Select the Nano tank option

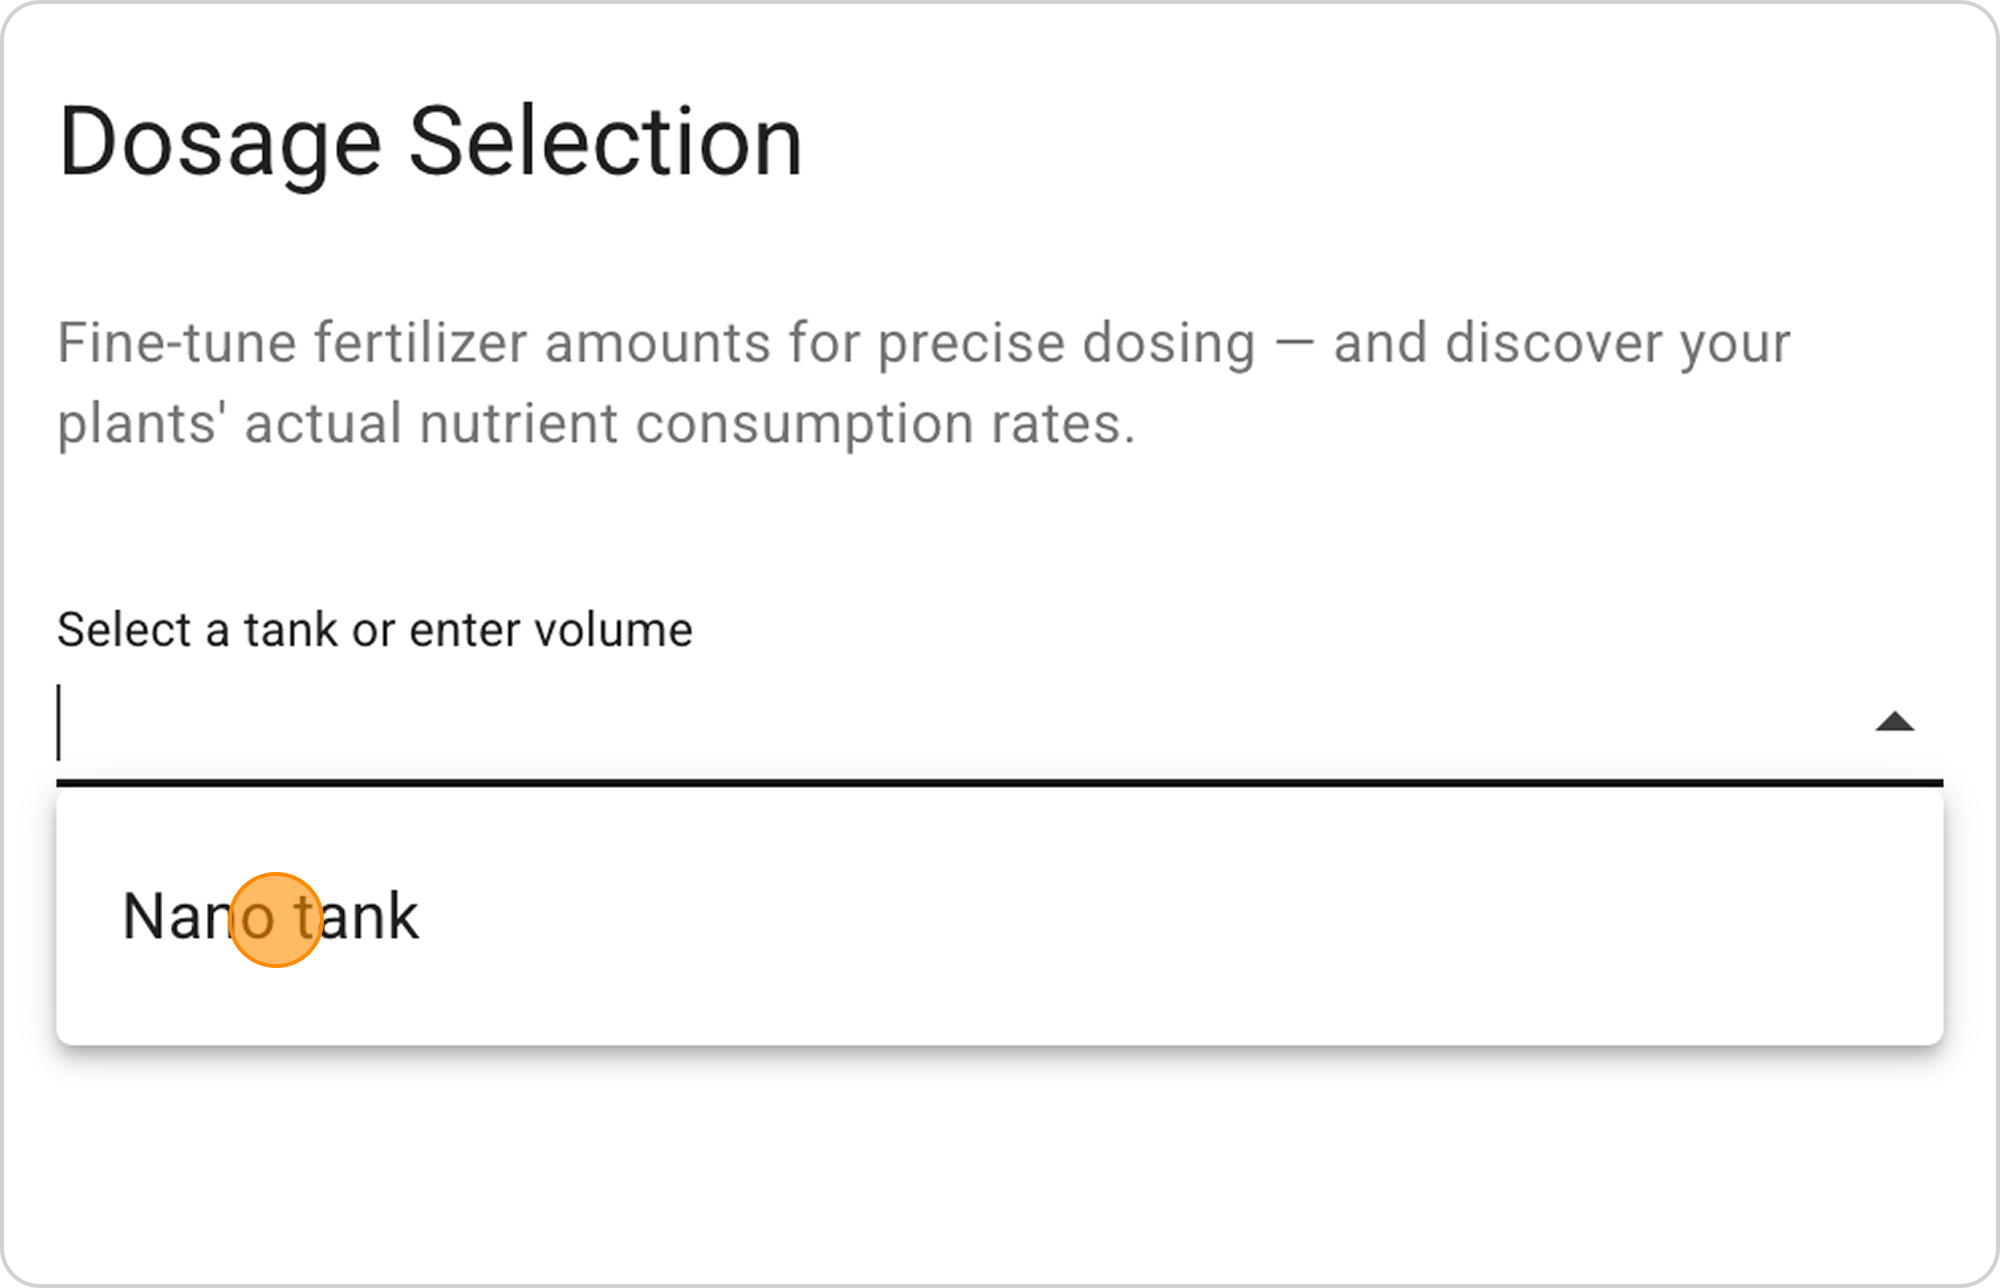pyautogui.click(x=270, y=917)
